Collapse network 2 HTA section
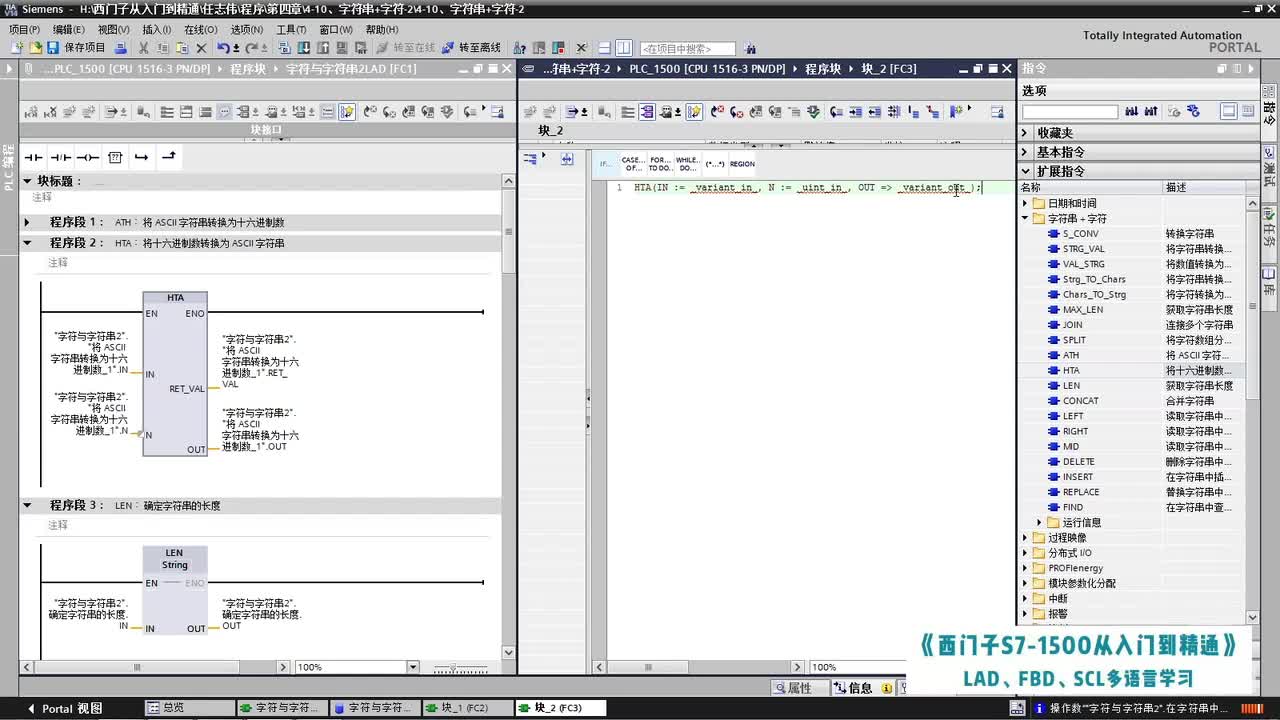Viewport: 1280px width, 720px height. coord(28,243)
